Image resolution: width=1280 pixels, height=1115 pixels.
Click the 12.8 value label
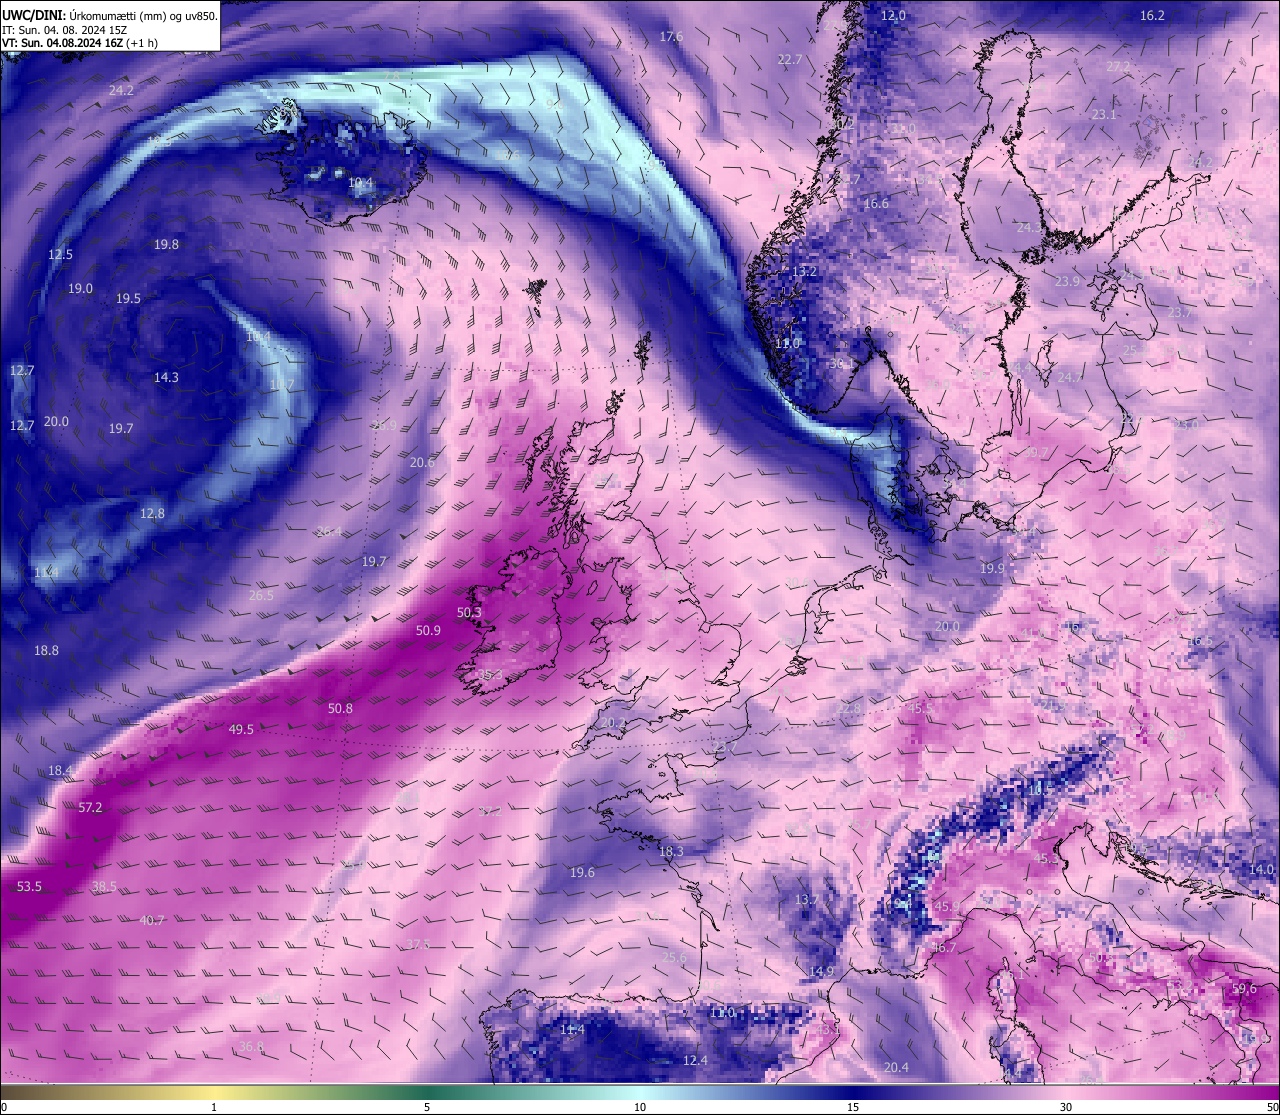click(x=152, y=513)
